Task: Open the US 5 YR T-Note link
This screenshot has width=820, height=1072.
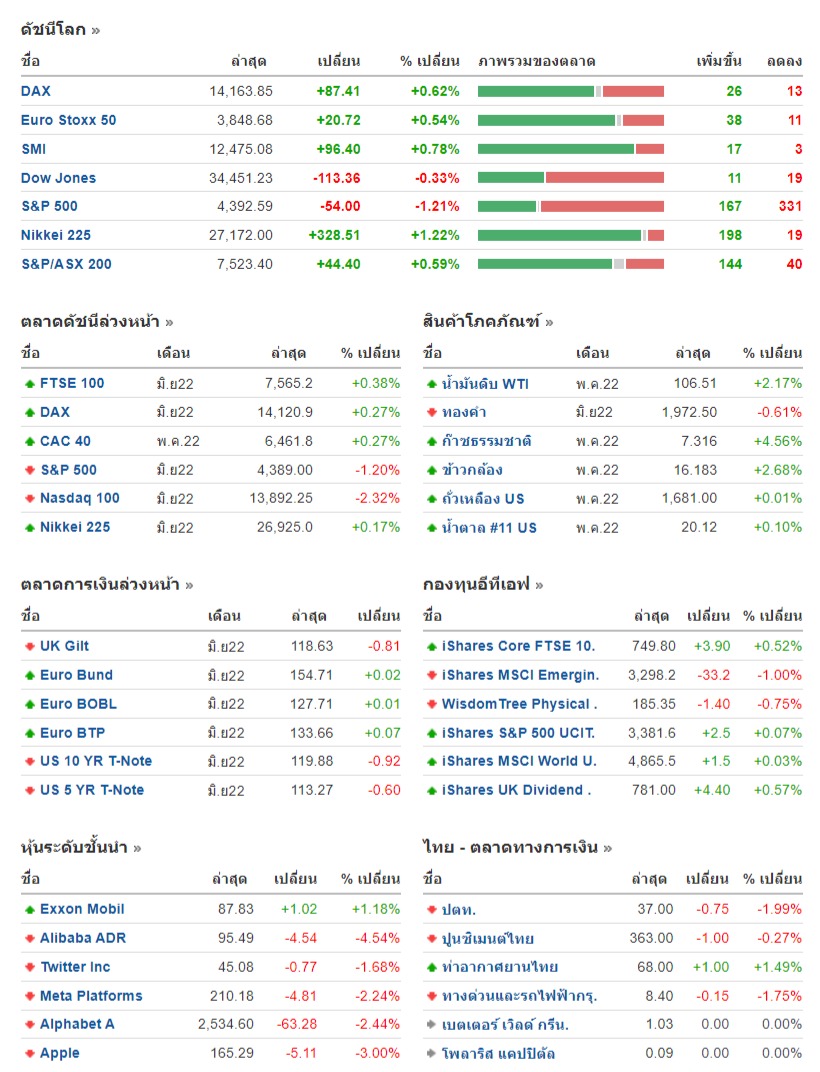Action: click(92, 790)
